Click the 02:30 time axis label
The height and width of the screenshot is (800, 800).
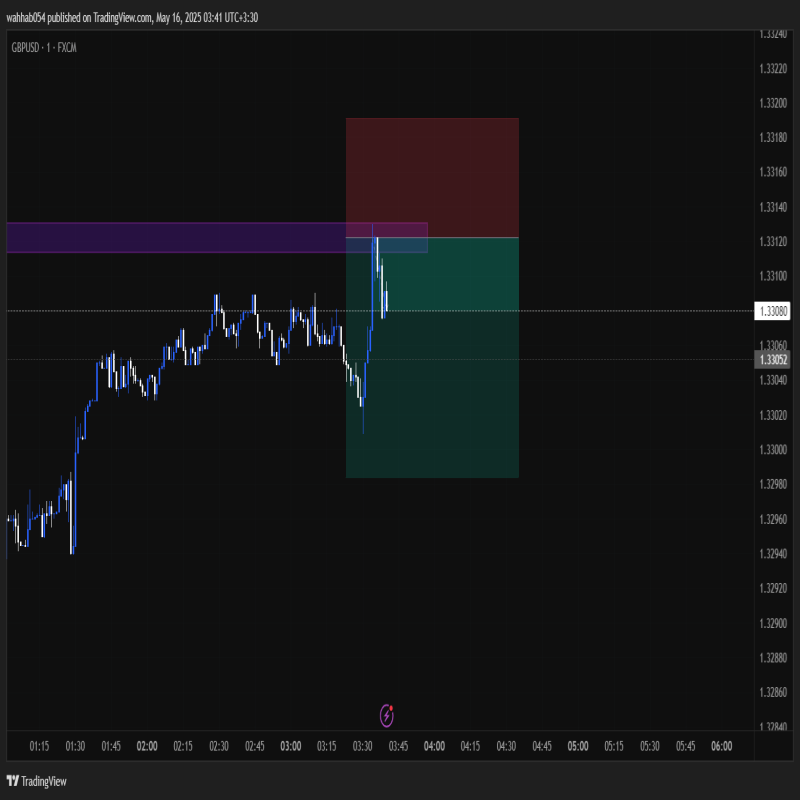tap(219, 746)
